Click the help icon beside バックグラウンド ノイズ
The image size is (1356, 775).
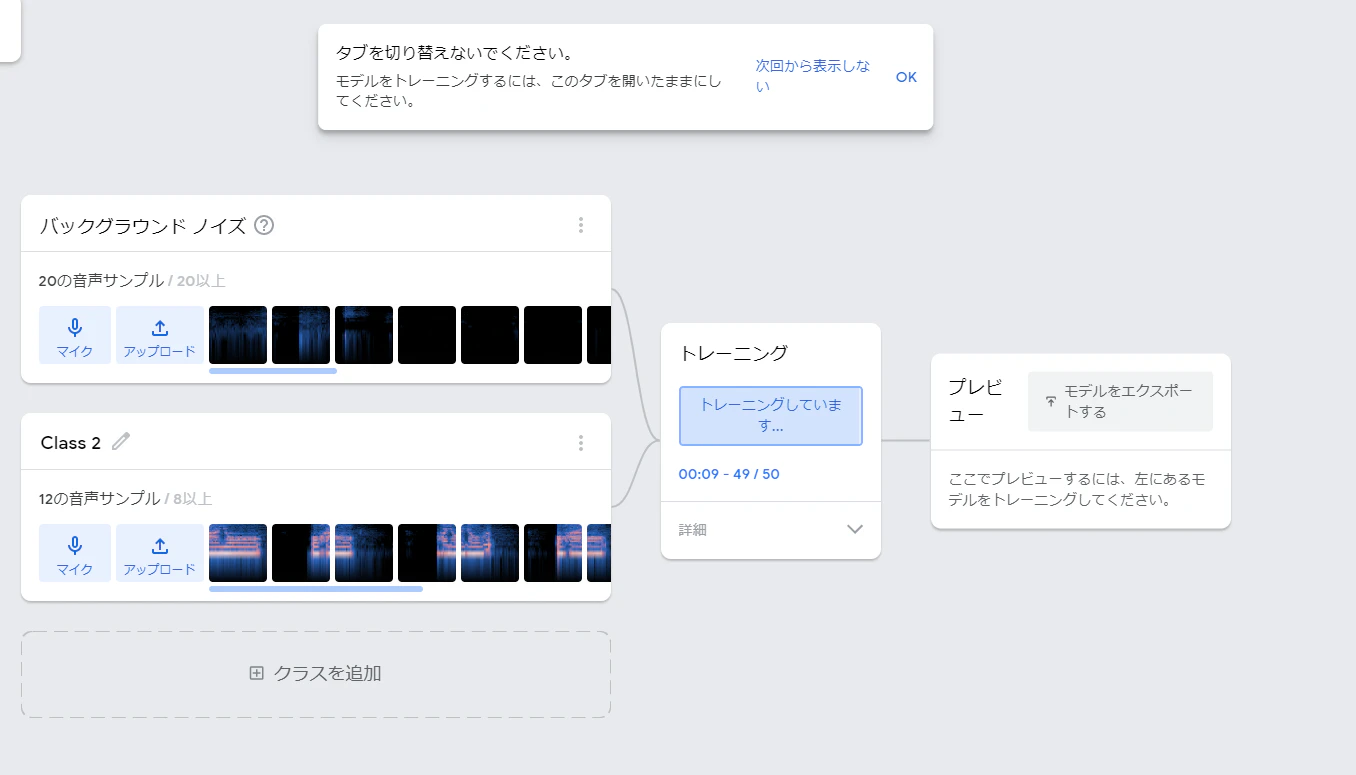click(x=264, y=225)
